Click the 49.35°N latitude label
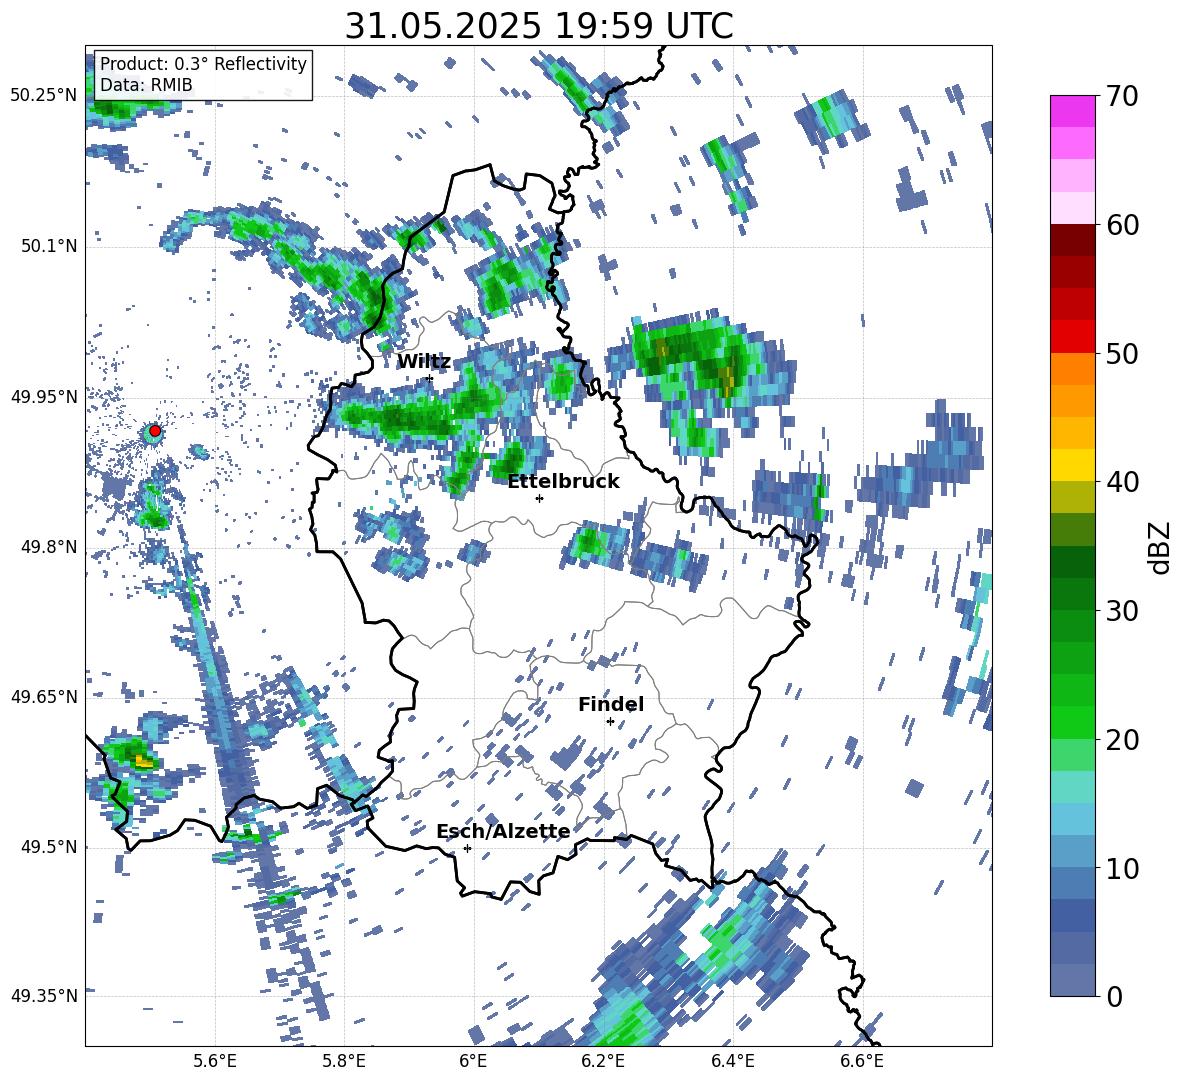The height and width of the screenshot is (1081, 1184). 44,996
